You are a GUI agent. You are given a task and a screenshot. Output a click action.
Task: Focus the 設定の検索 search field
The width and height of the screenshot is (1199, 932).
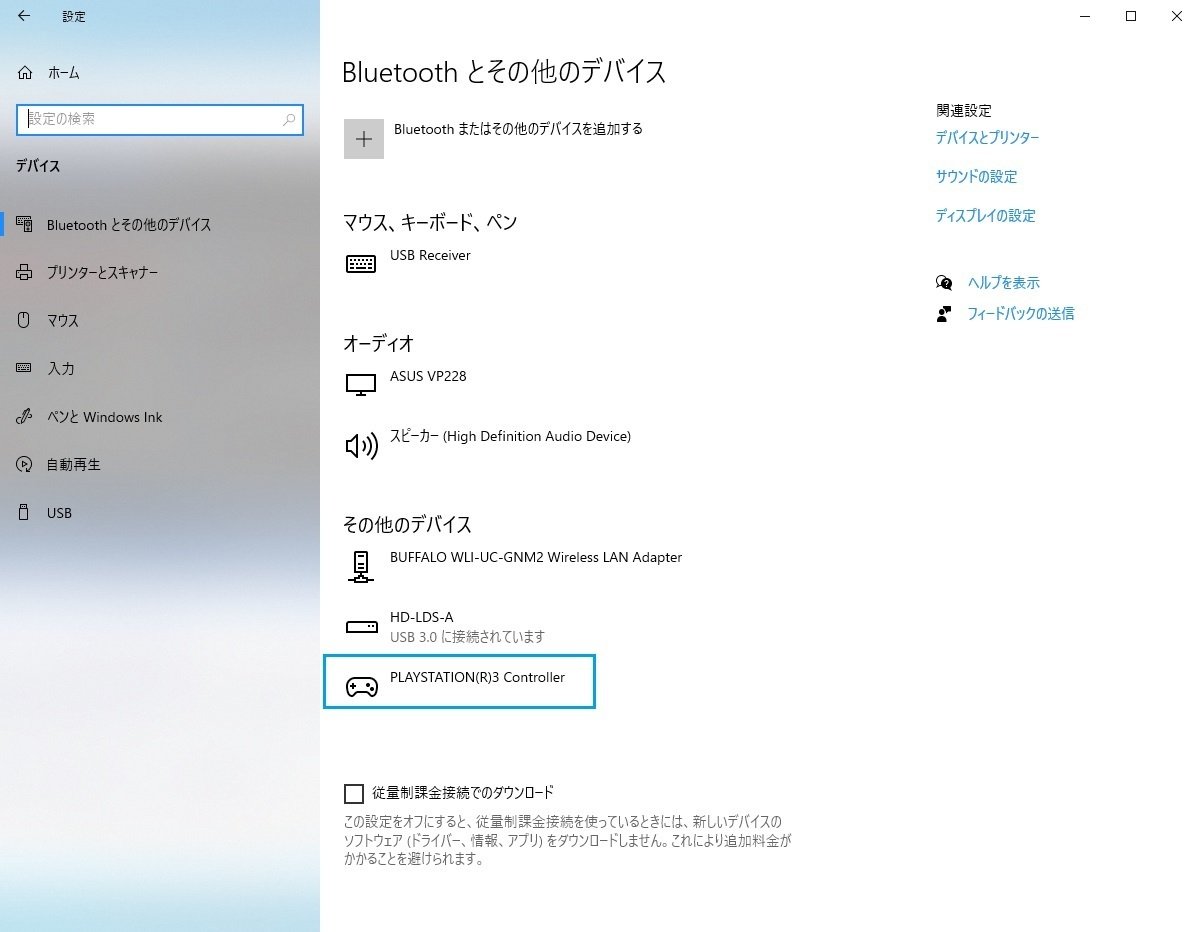click(160, 119)
